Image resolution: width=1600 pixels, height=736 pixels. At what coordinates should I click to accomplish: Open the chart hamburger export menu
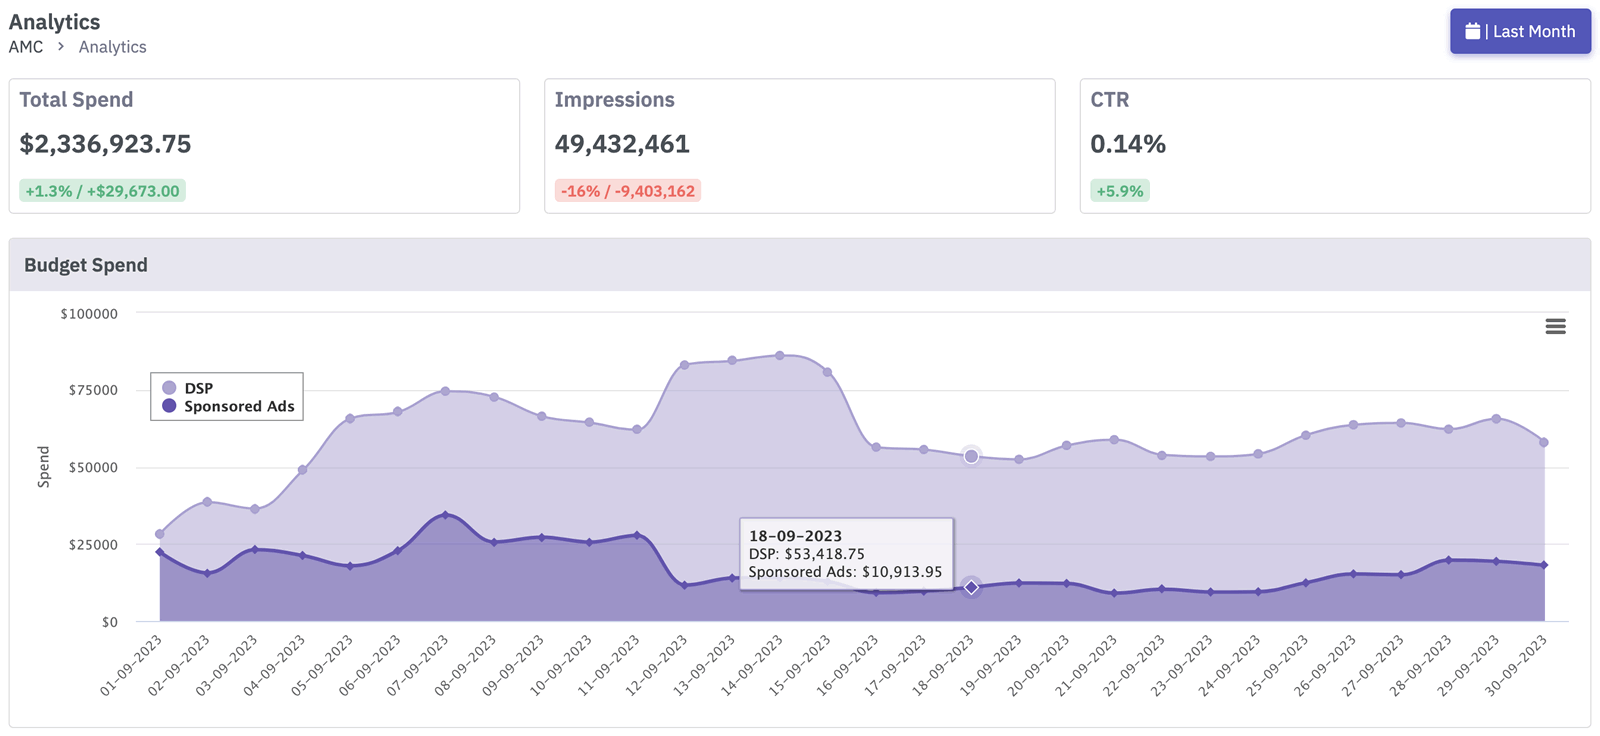(1555, 326)
